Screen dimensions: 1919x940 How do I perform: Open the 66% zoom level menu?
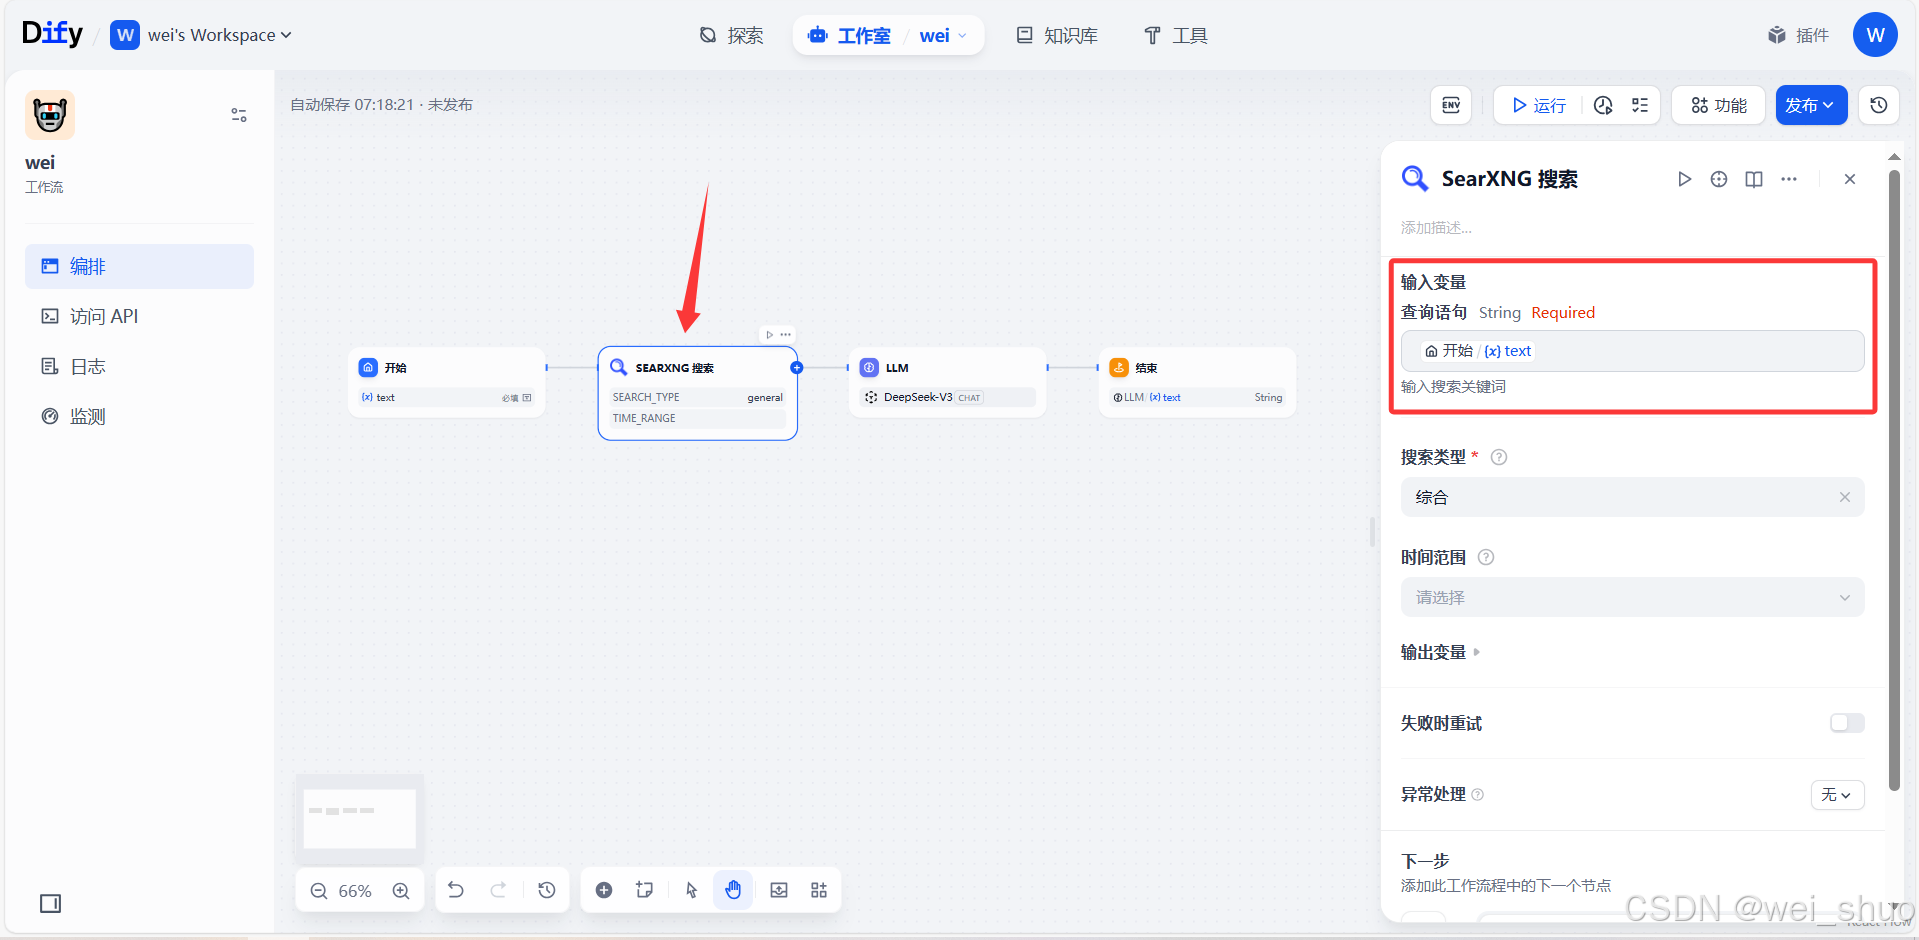[355, 891]
